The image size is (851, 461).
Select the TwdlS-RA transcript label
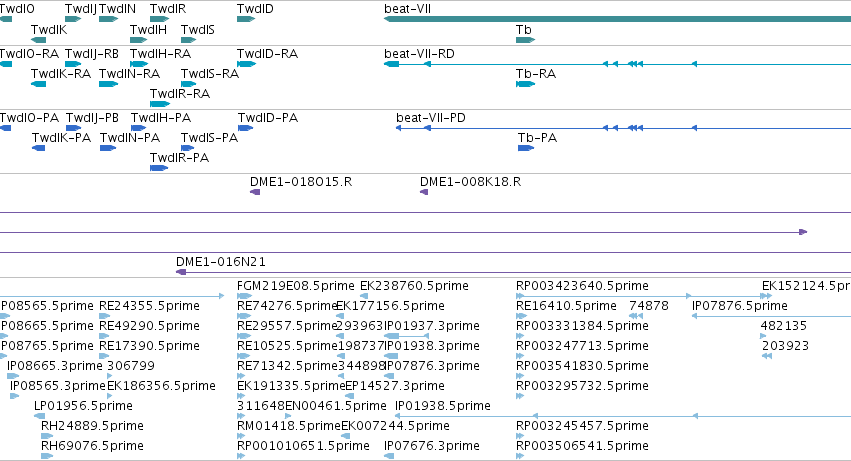210,74
